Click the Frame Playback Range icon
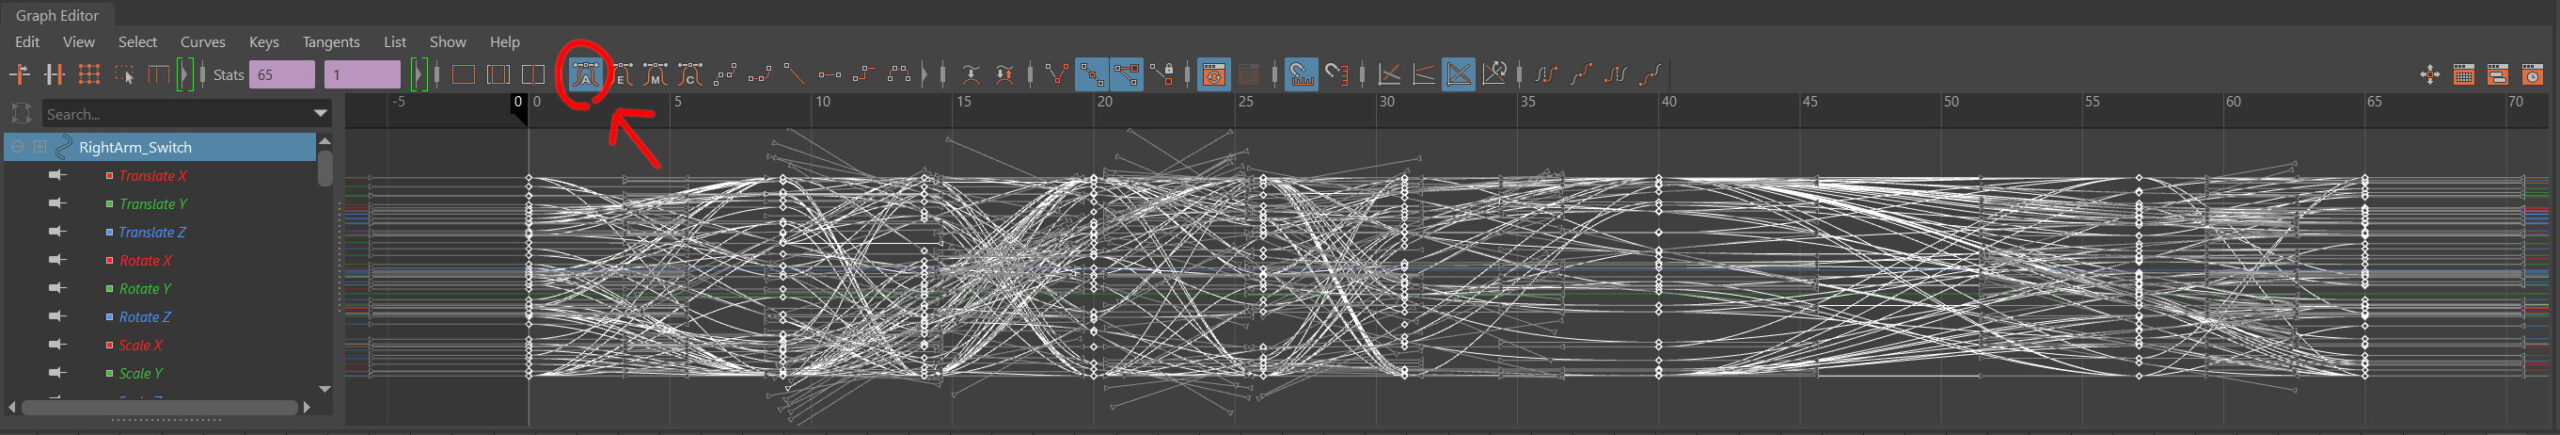 [498, 74]
